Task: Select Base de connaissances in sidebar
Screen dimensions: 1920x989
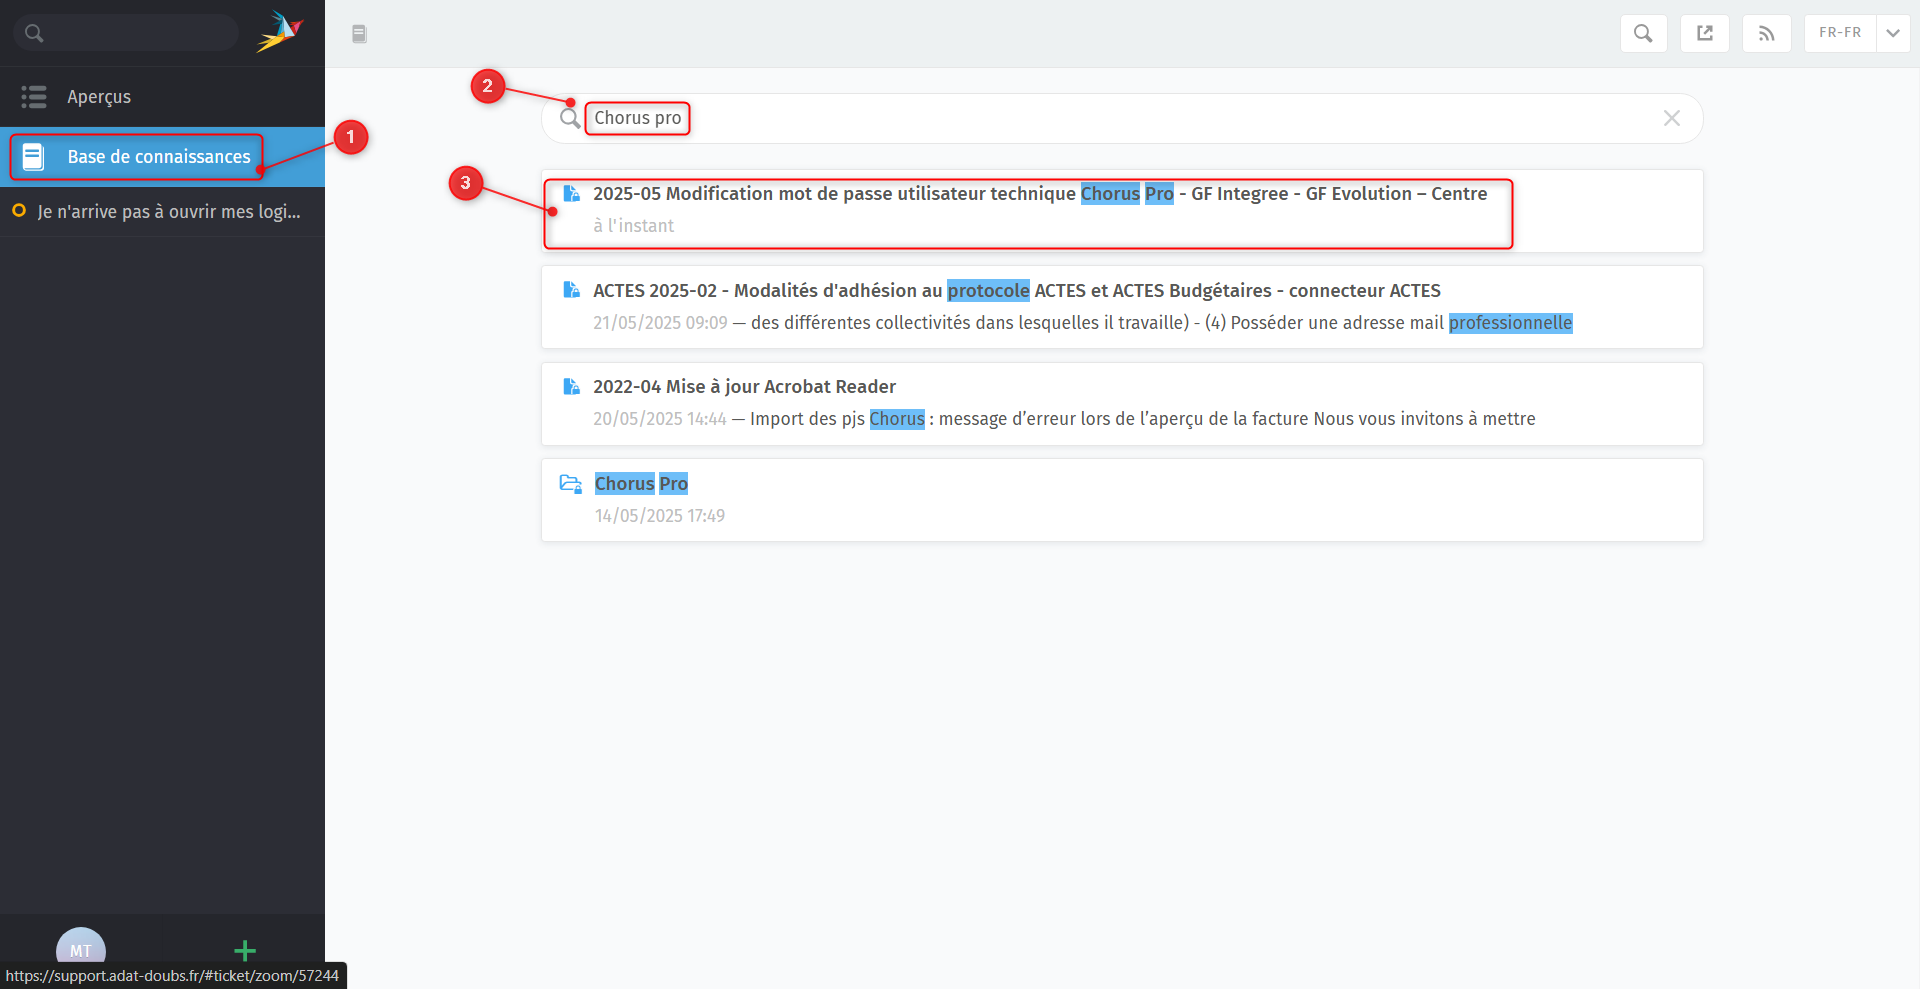Action: coord(159,157)
